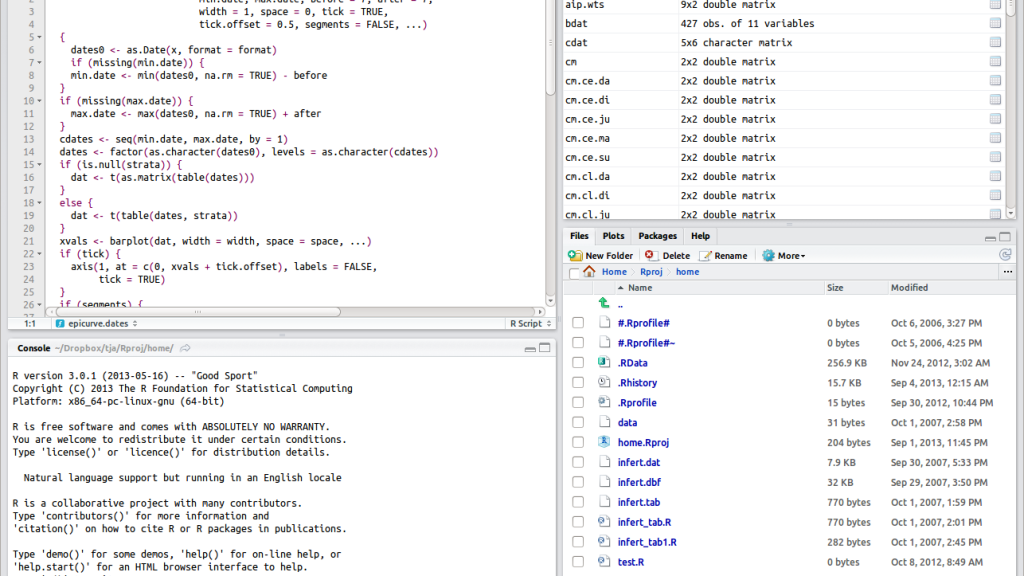
Task: Click the infert_tab1.R script icon
Action: click(x=604, y=541)
